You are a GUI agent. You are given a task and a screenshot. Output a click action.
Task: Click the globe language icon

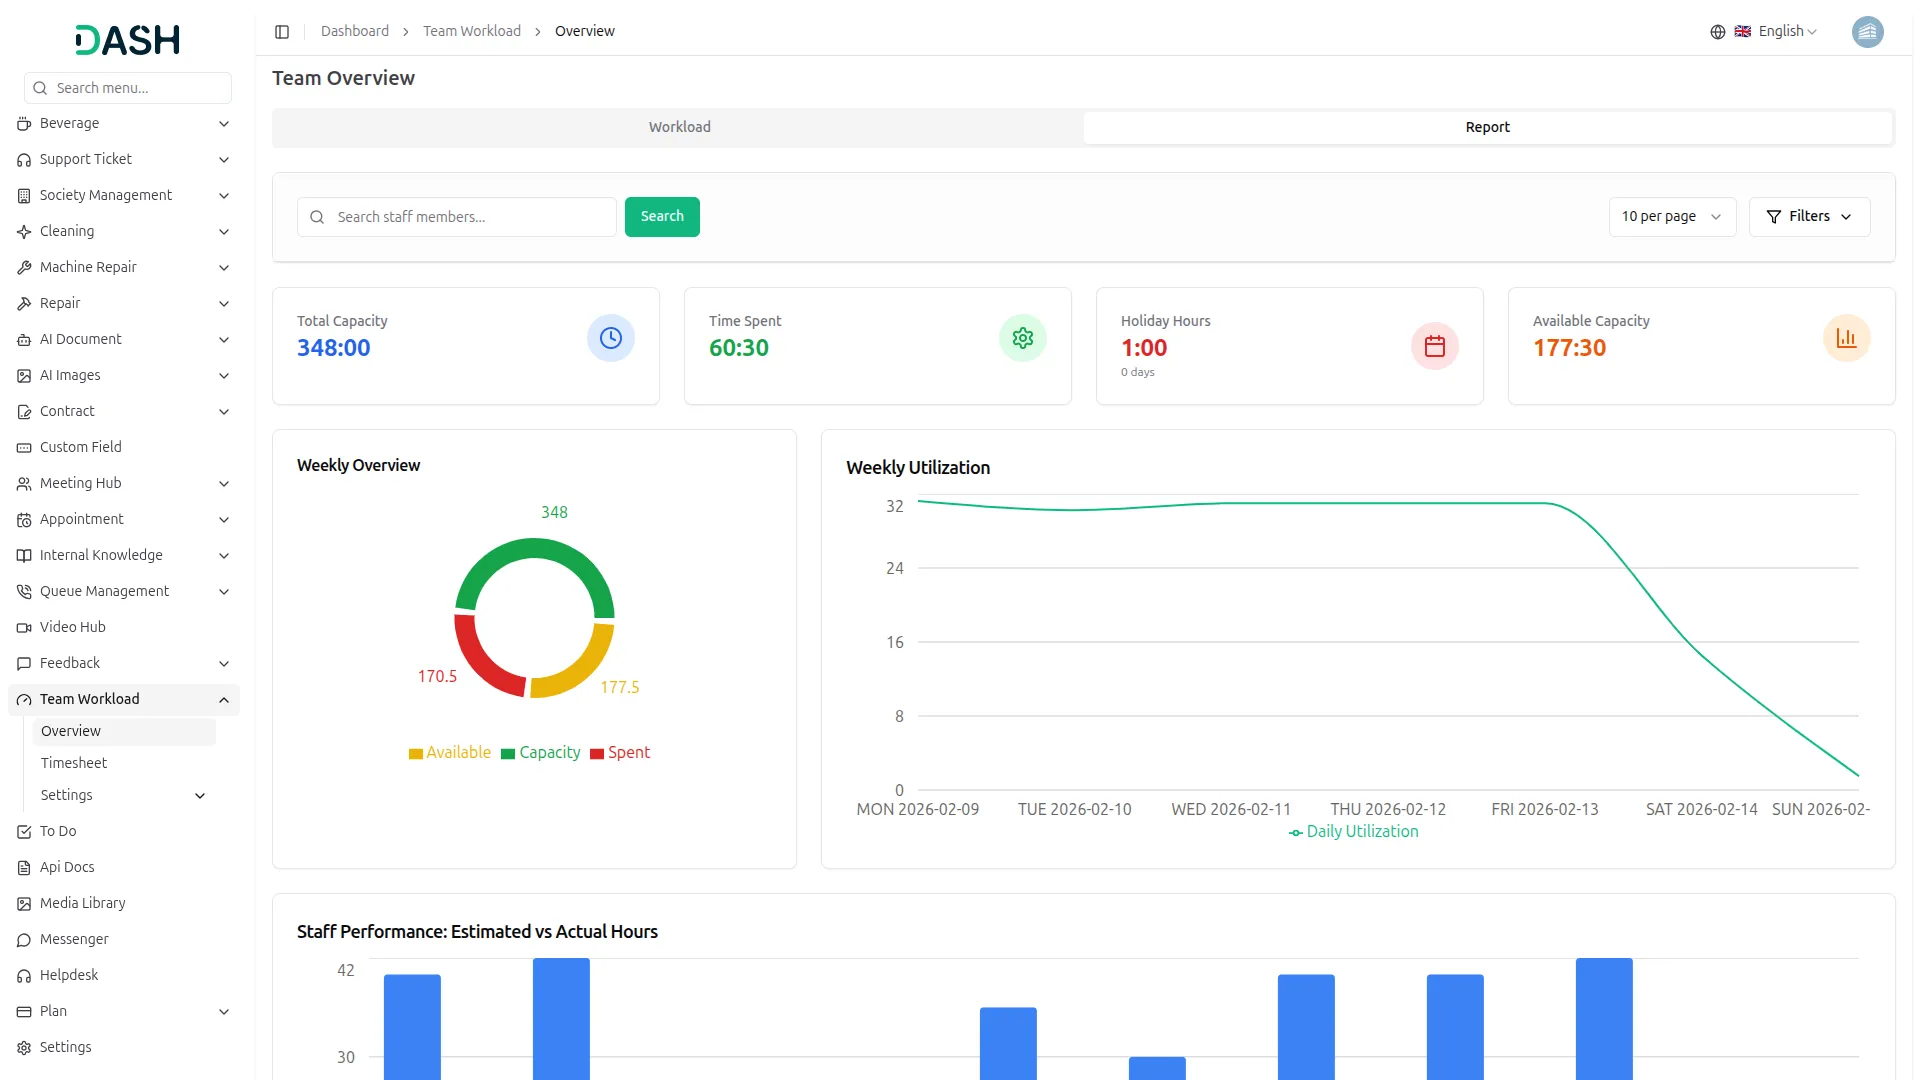point(1717,32)
